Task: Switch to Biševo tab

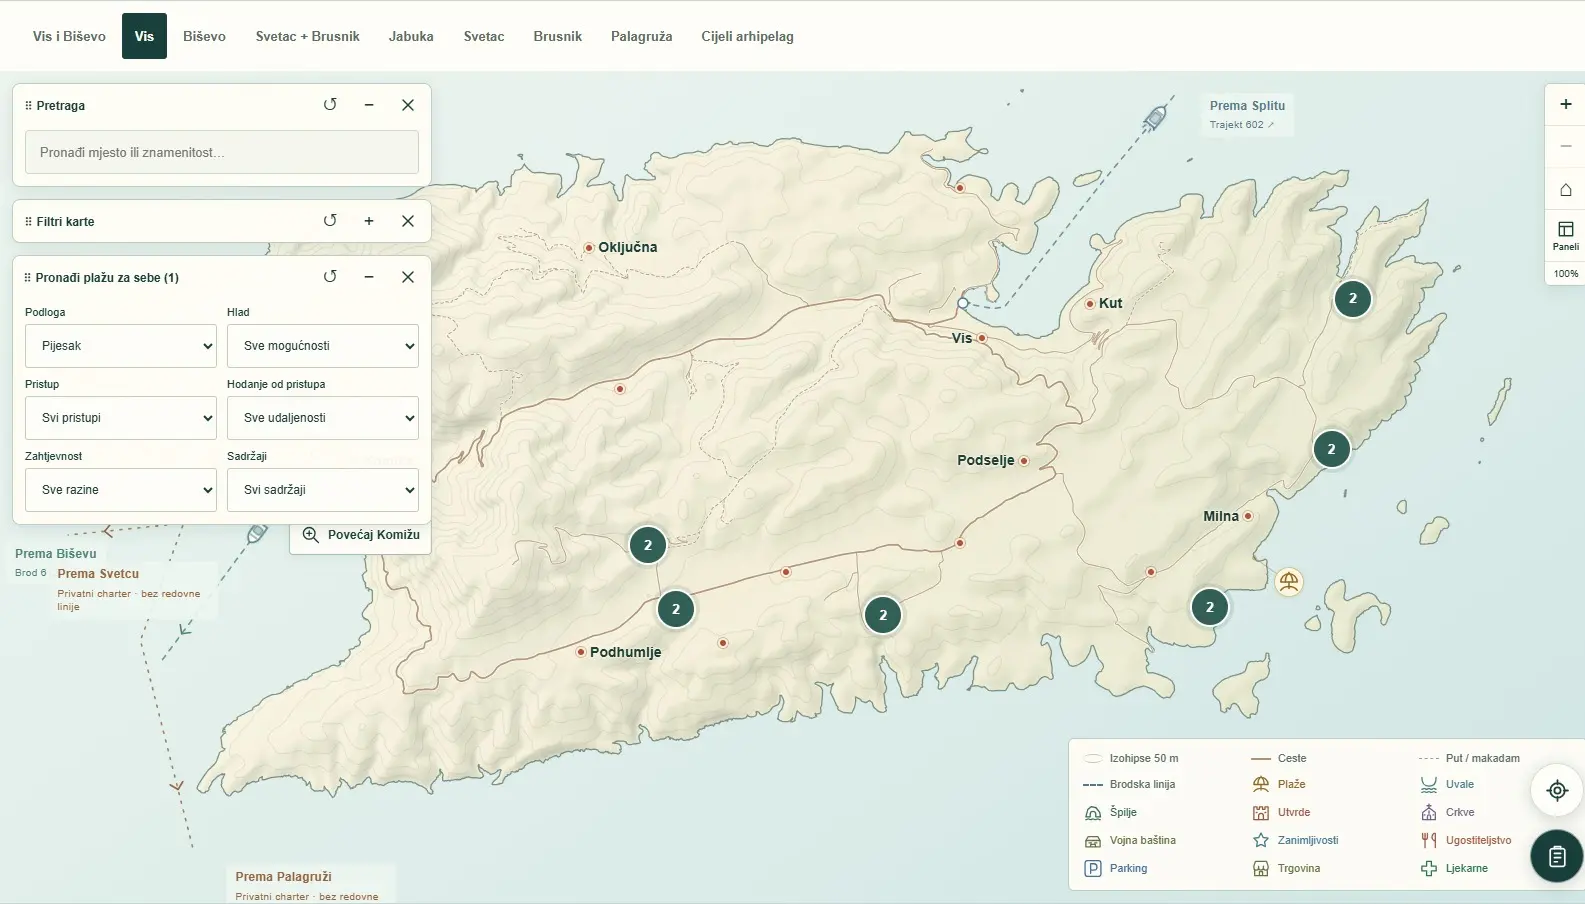Action: 204,36
